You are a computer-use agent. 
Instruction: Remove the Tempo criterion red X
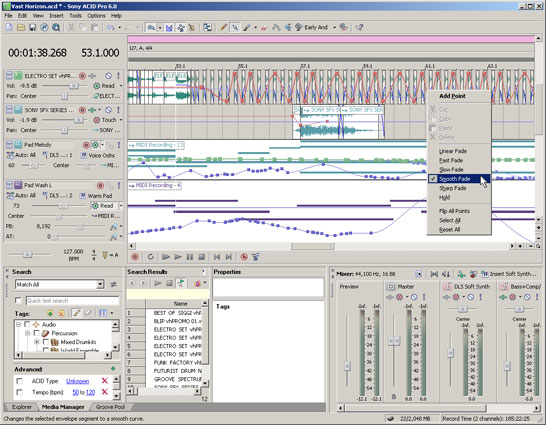[x=104, y=392]
